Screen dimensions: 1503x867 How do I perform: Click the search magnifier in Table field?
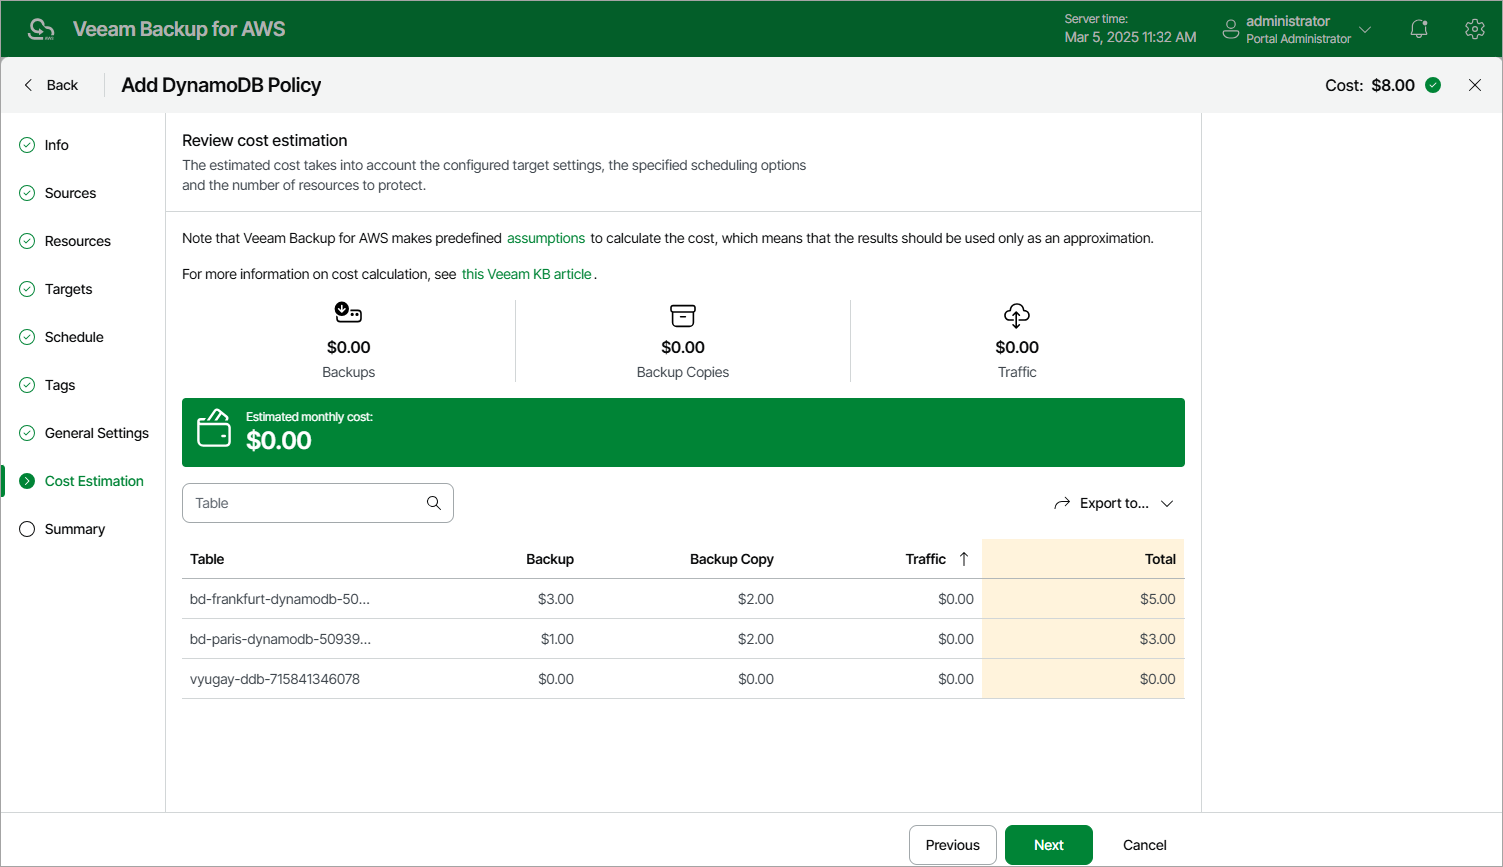pos(434,503)
